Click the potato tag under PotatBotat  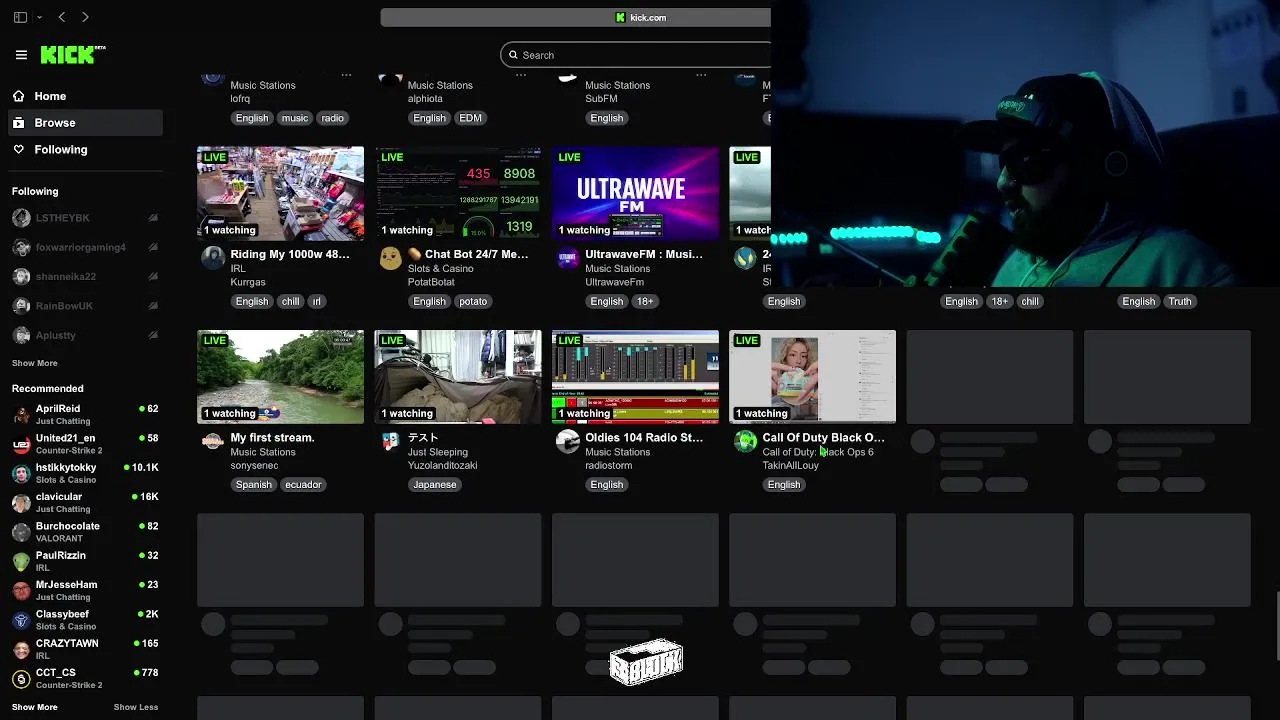tap(473, 301)
